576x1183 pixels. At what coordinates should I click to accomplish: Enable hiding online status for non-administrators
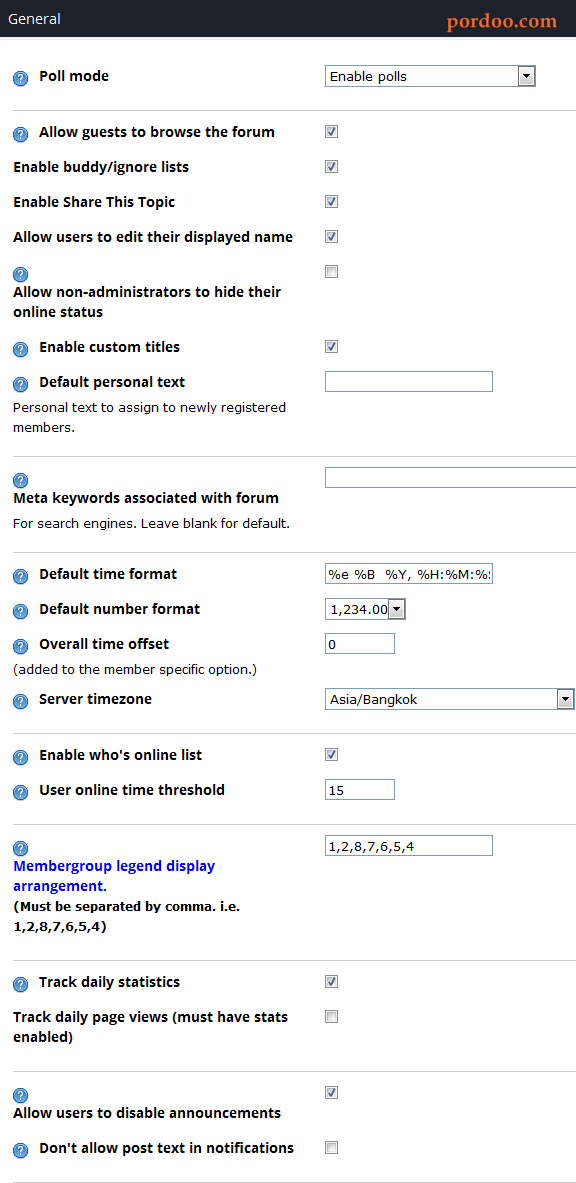(331, 272)
